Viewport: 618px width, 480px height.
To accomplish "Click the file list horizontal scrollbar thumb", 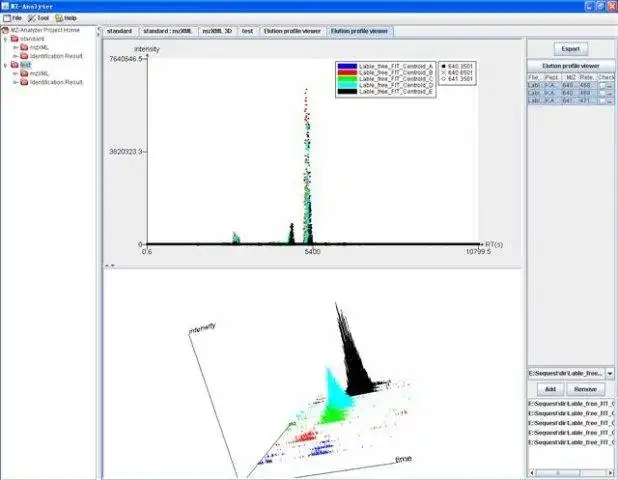I will (x=558, y=472).
